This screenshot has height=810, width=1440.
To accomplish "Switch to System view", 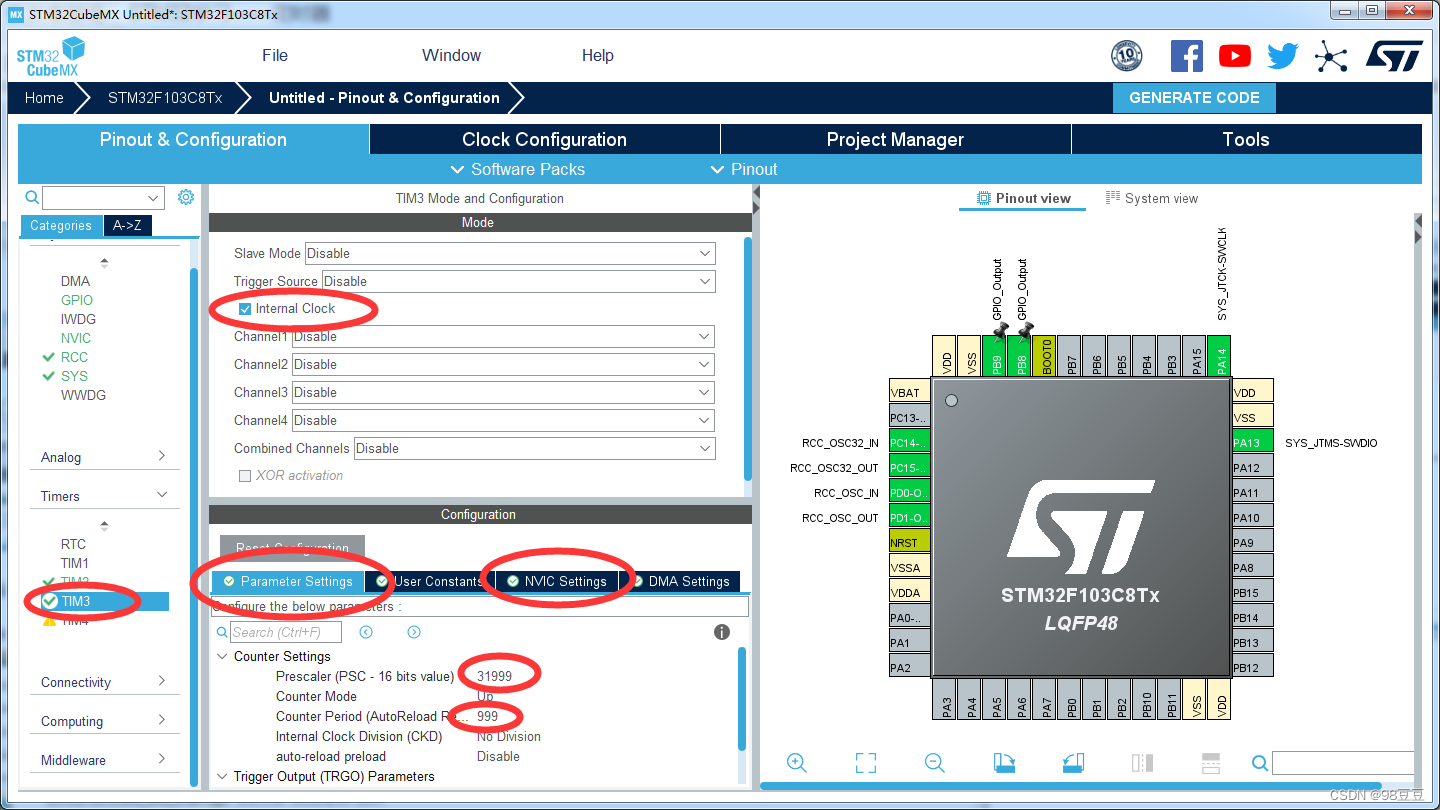I will pyautogui.click(x=1151, y=198).
